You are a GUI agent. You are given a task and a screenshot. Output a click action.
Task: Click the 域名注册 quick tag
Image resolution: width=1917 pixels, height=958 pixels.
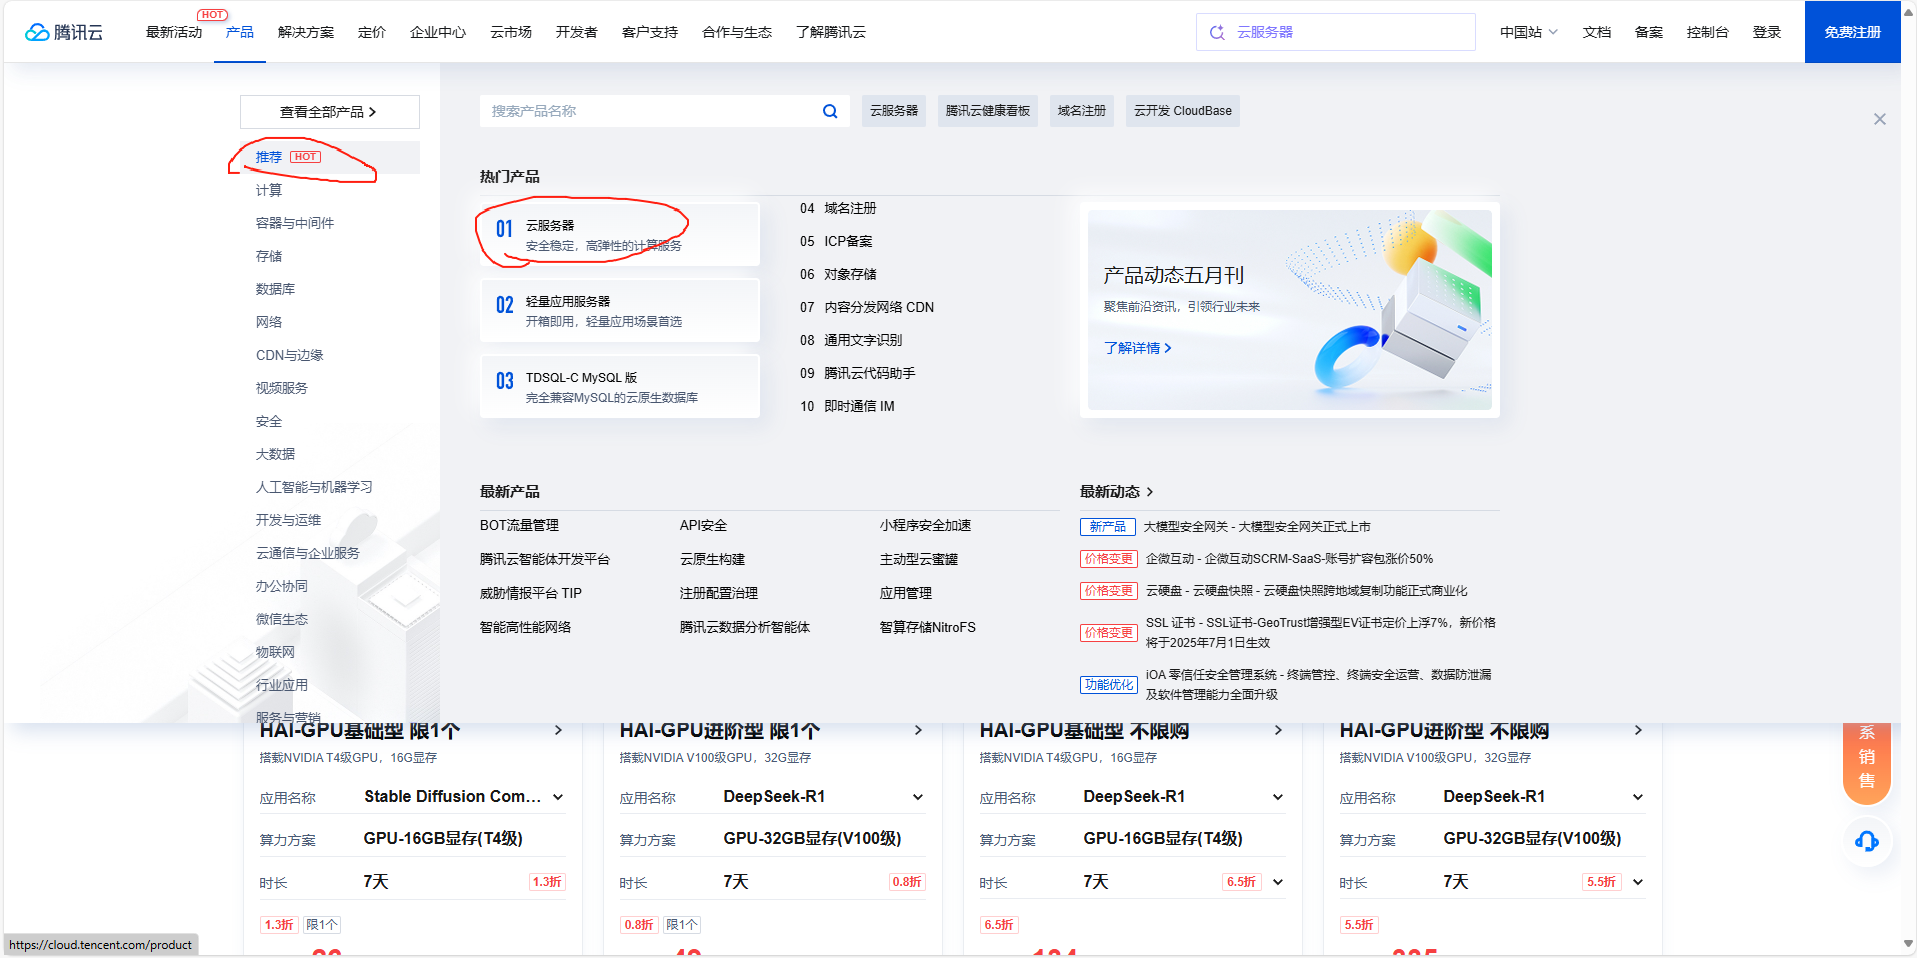[1082, 111]
